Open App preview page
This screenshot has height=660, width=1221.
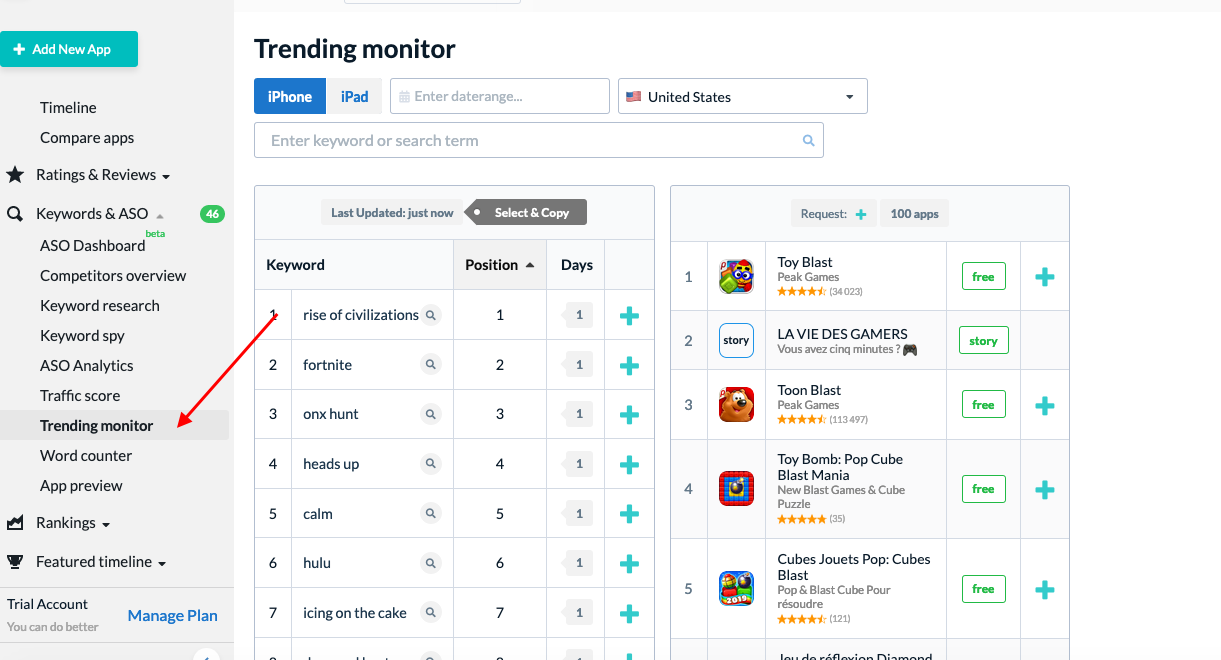click(81, 485)
